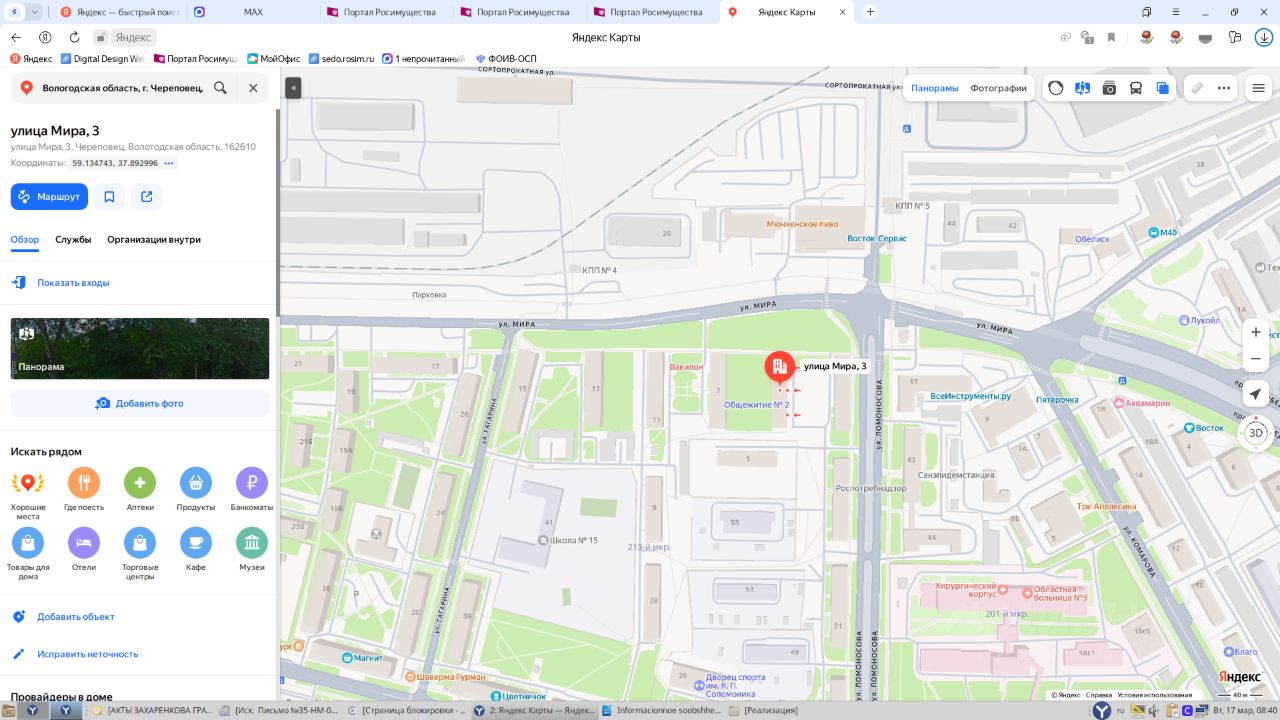1280x720 pixels.
Task: Open the Yandex Maps hamburger menu
Action: (1259, 88)
